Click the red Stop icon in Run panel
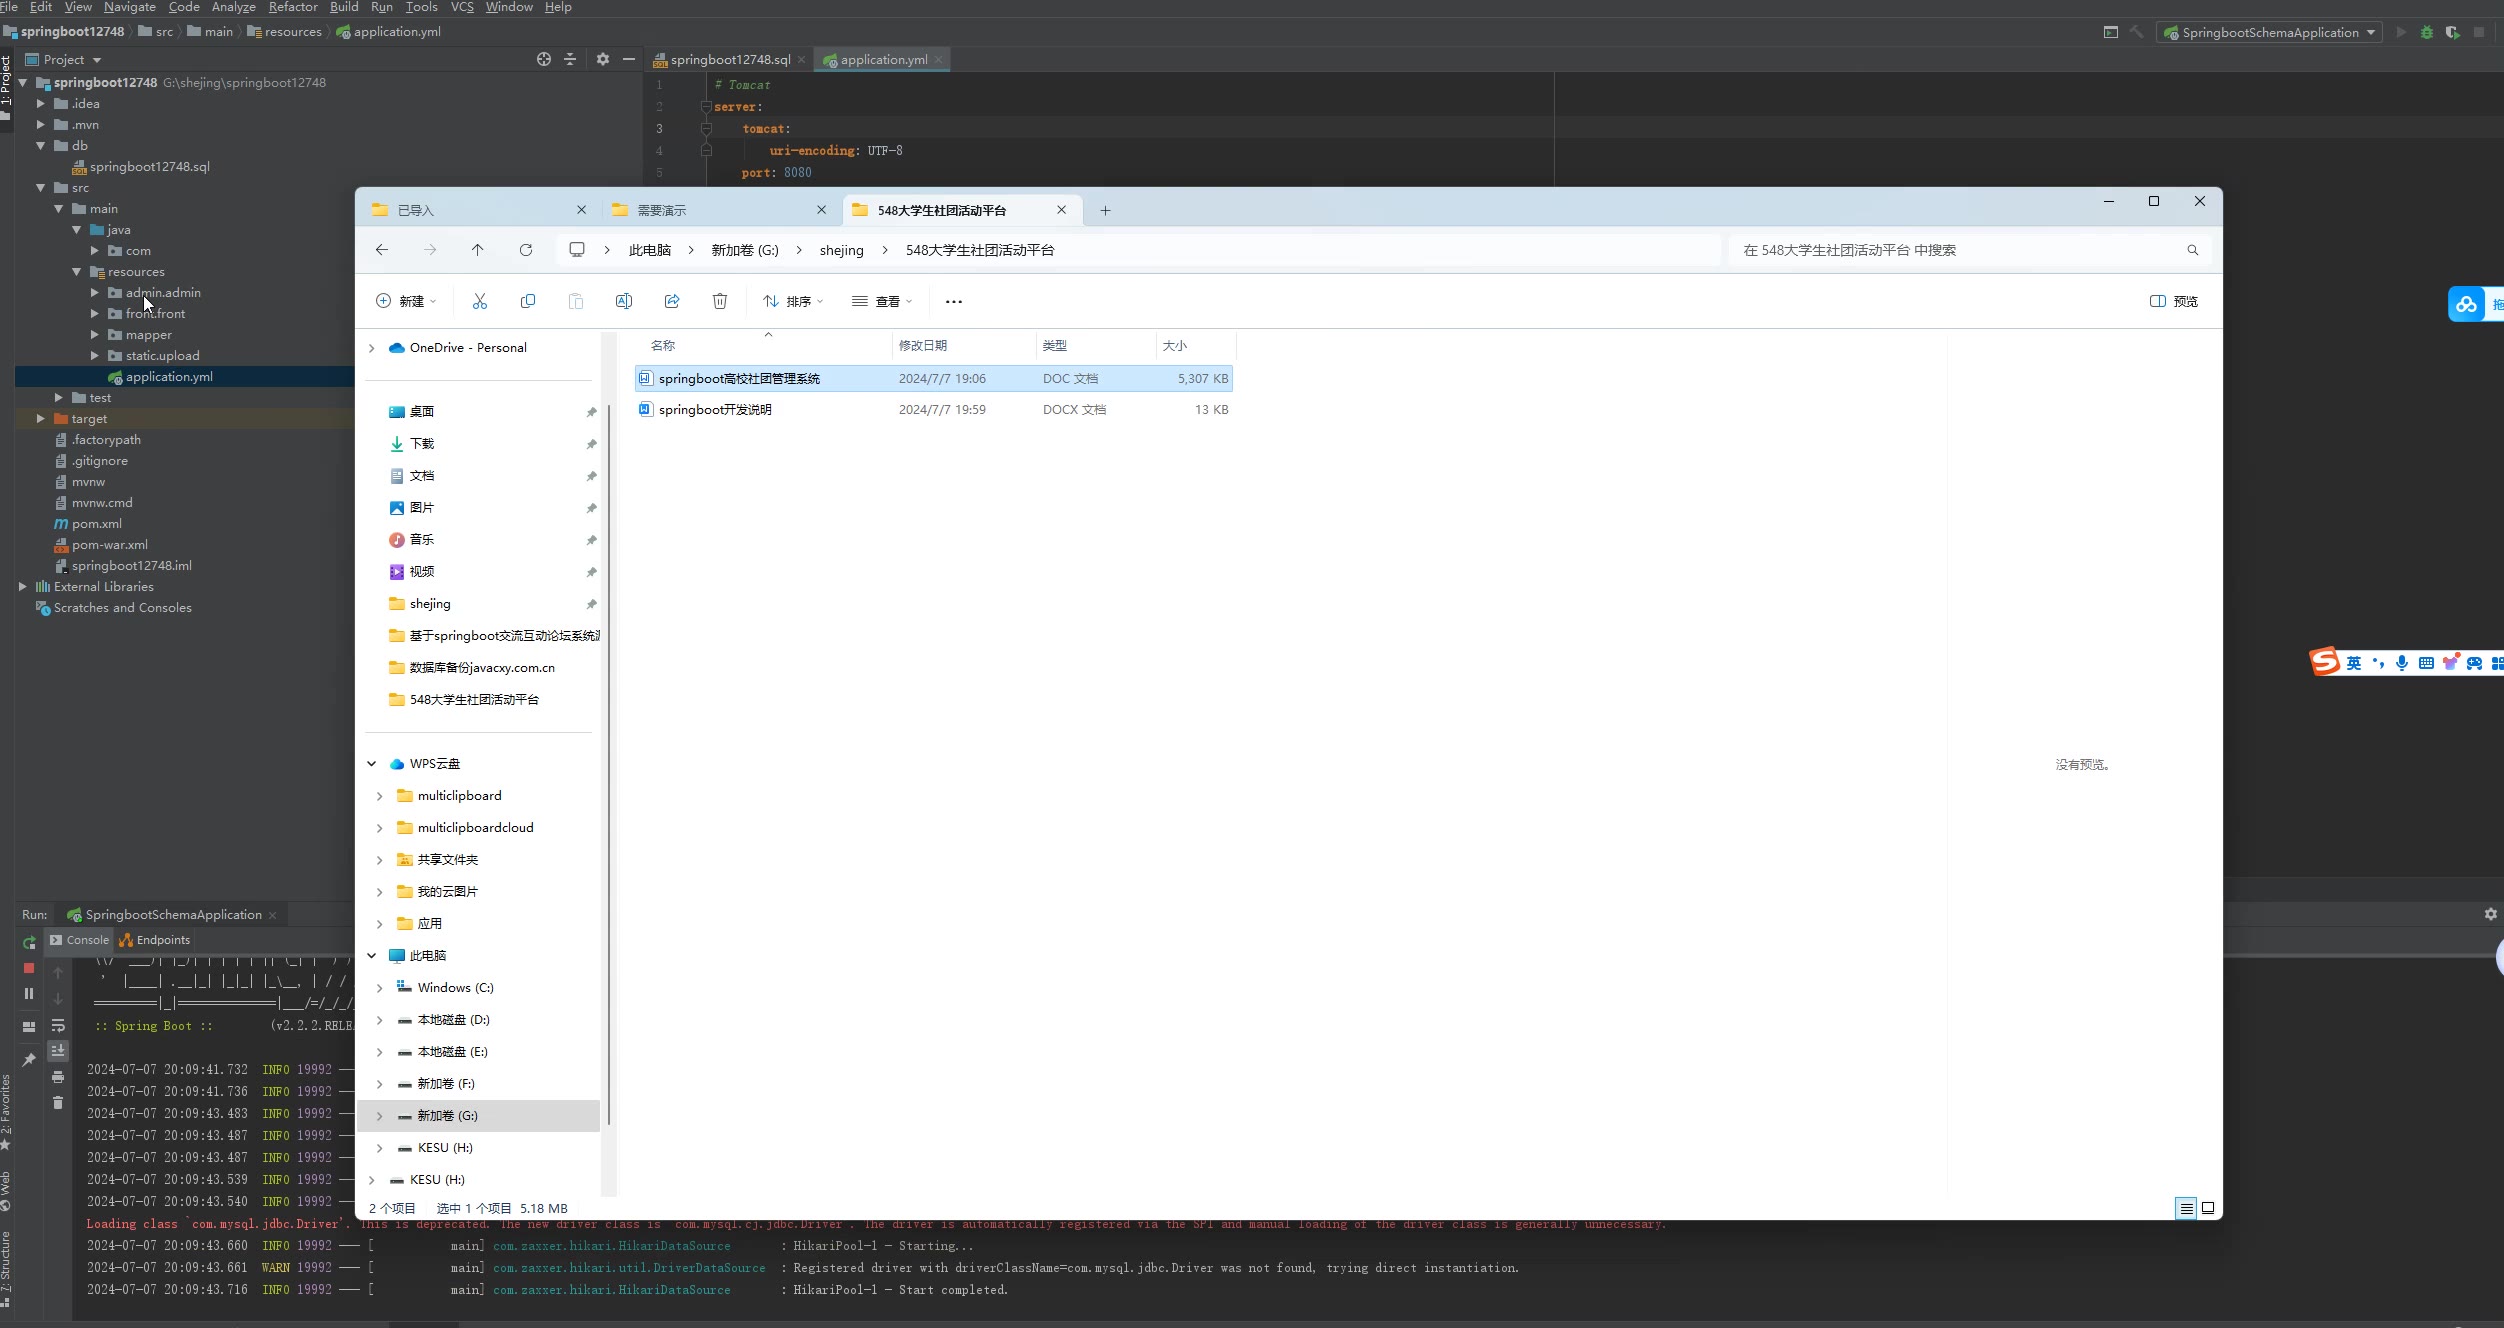 pos(29,968)
